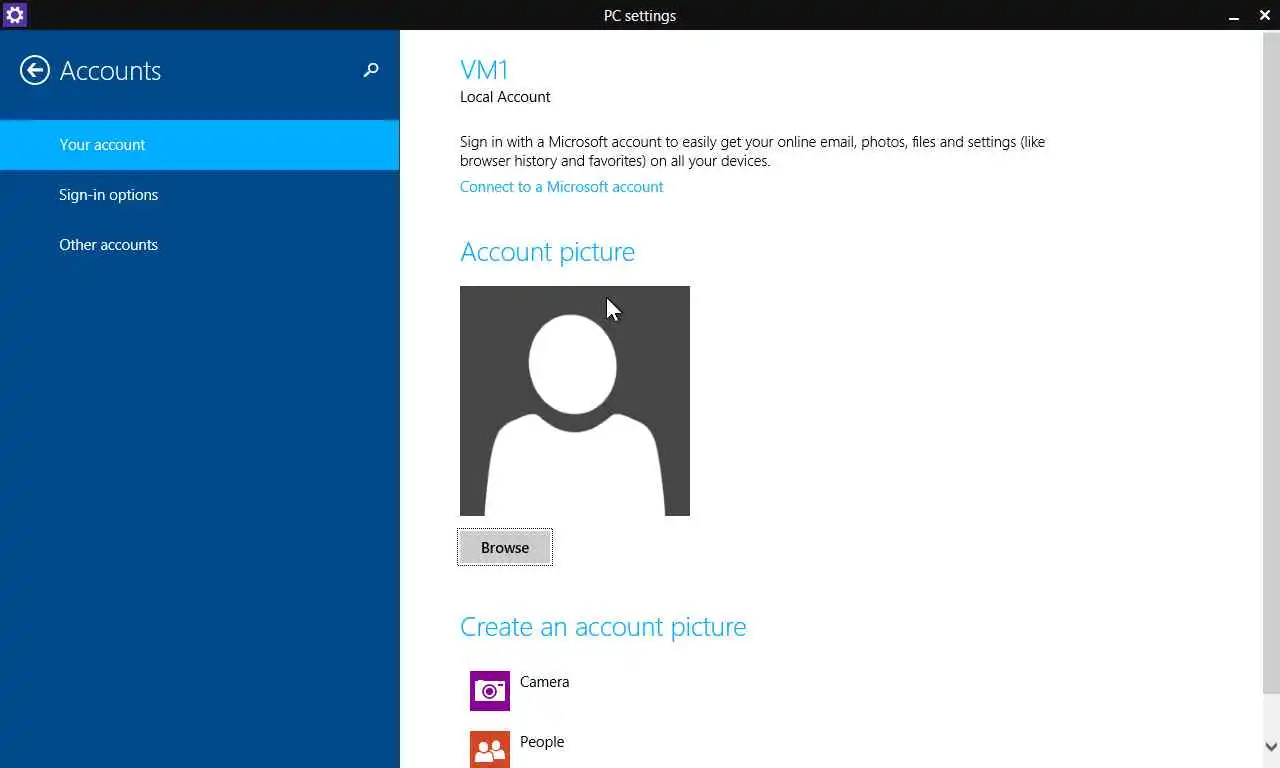1280x768 pixels.
Task: Switch to Other accounts
Action: point(200,245)
